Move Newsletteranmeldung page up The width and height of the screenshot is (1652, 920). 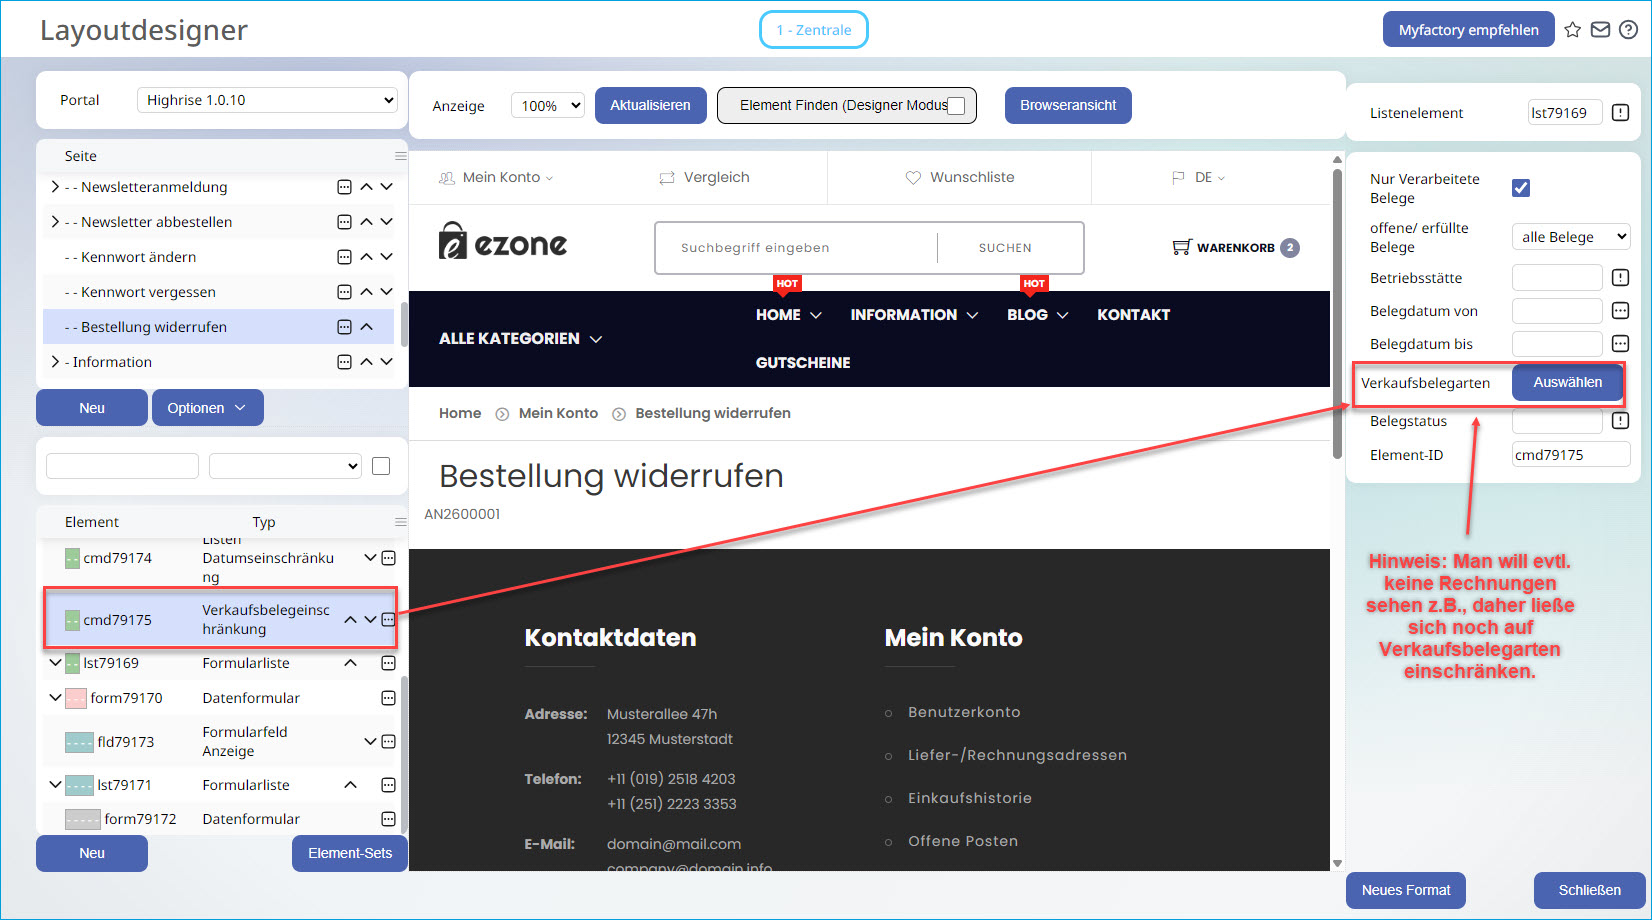coord(366,187)
